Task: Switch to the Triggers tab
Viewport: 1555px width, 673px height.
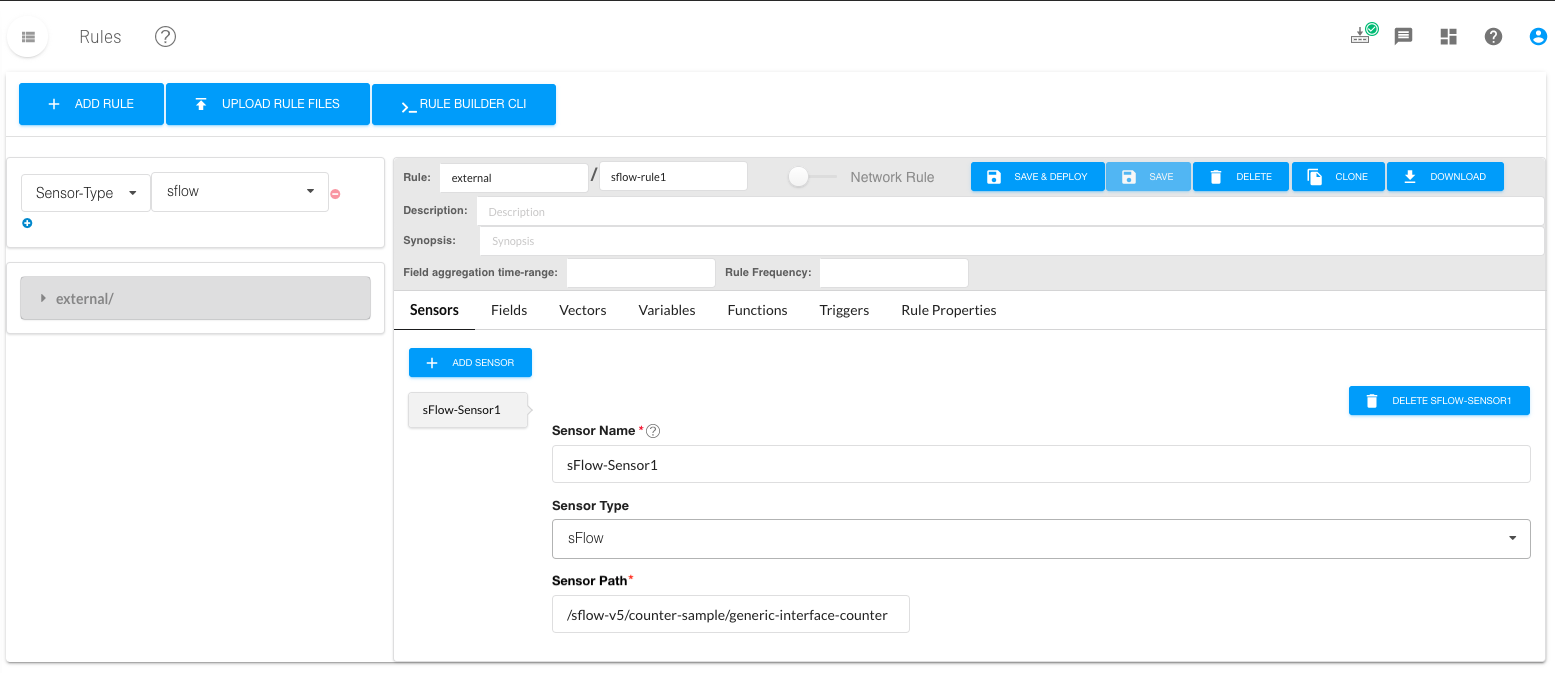Action: coord(844,310)
